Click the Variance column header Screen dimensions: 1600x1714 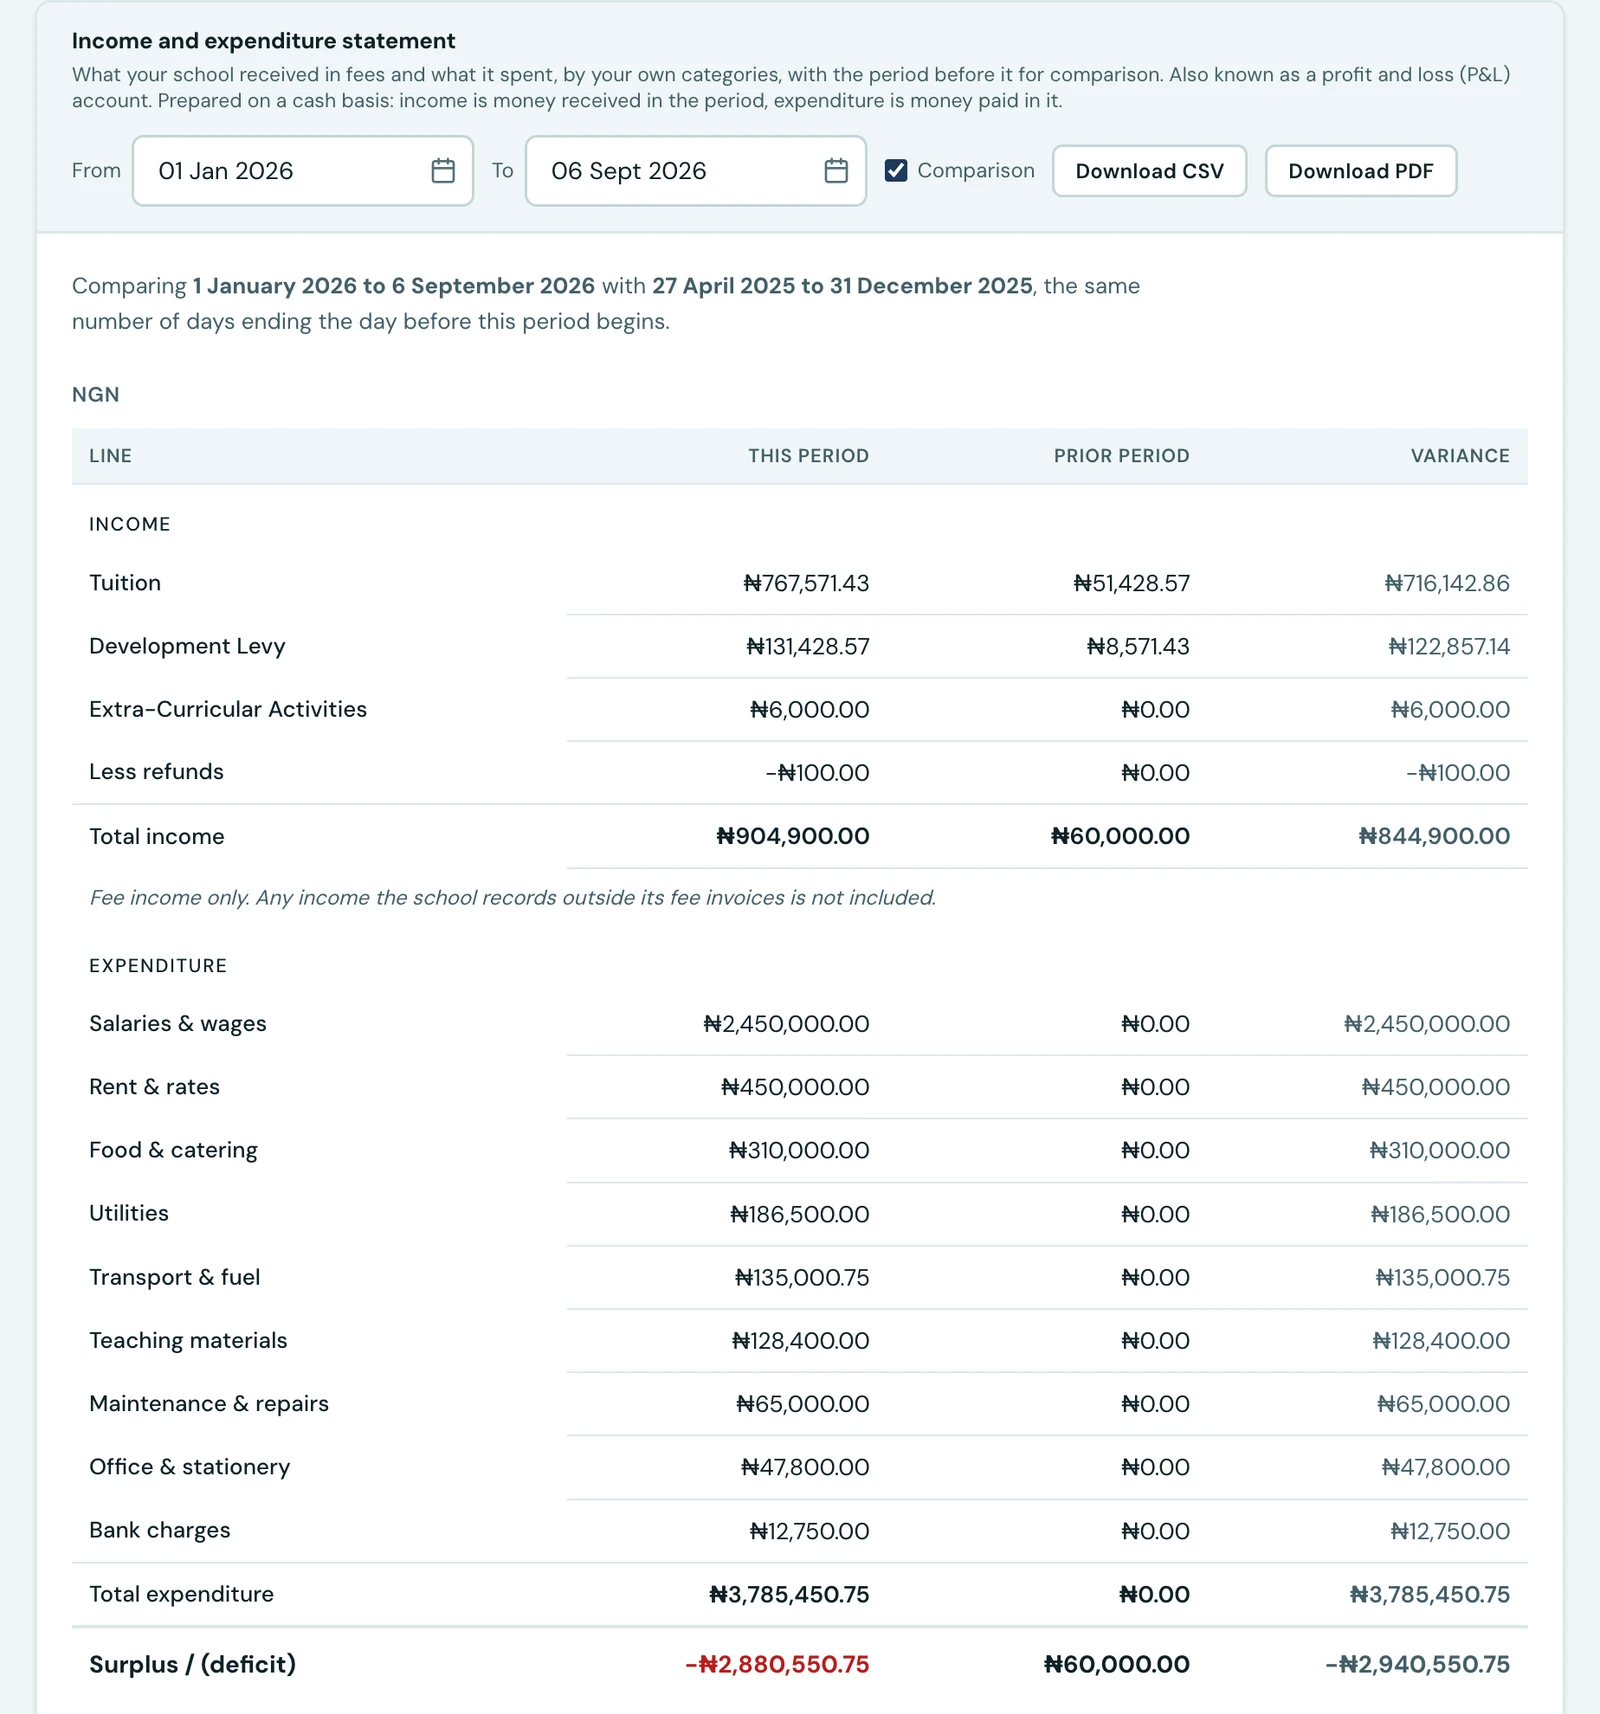point(1460,456)
